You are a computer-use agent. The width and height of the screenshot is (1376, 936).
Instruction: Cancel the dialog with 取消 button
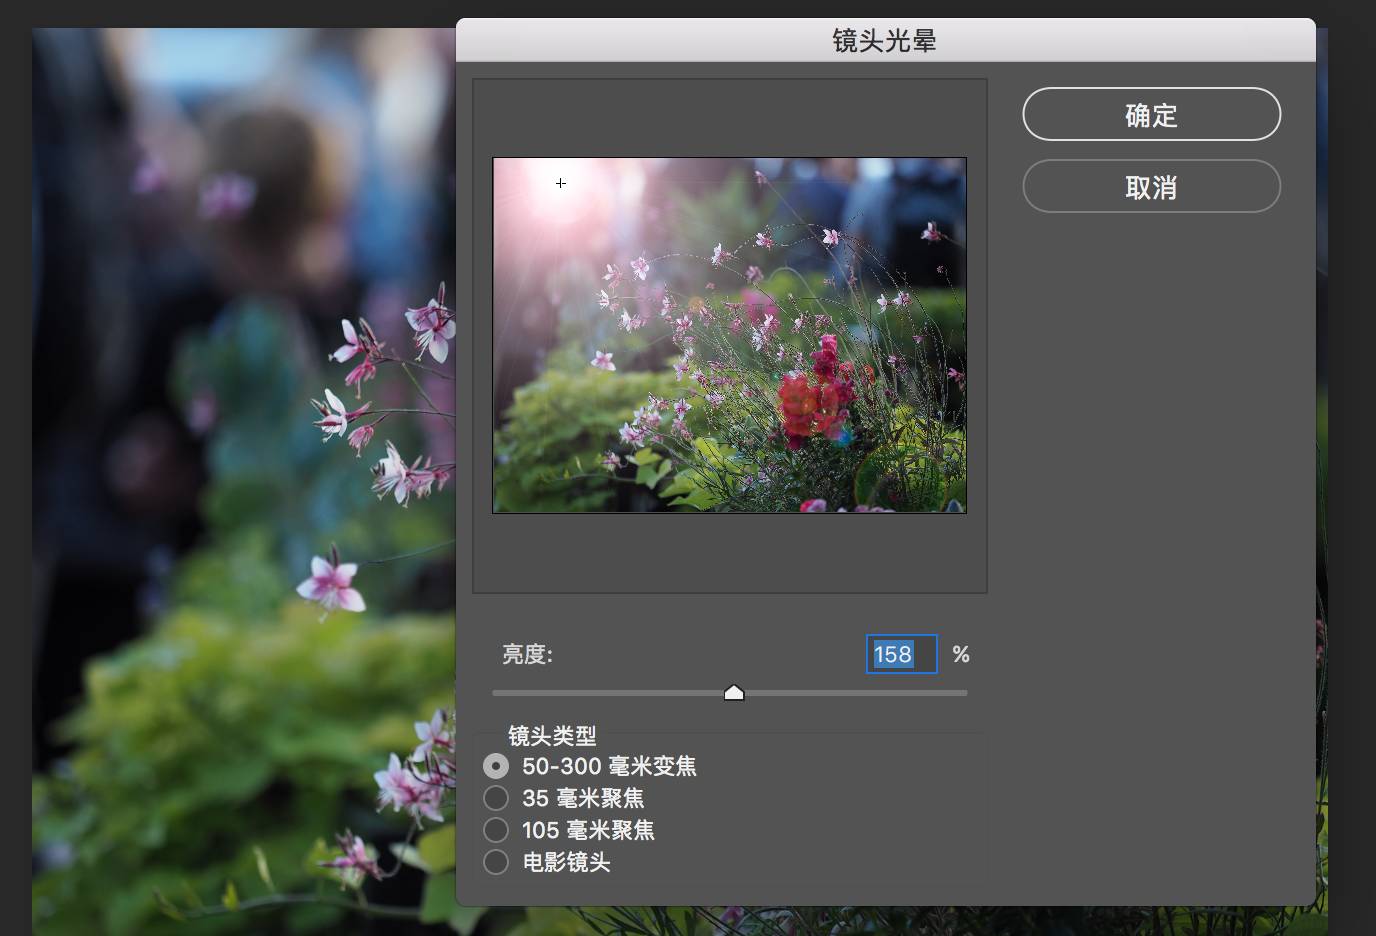point(1151,186)
